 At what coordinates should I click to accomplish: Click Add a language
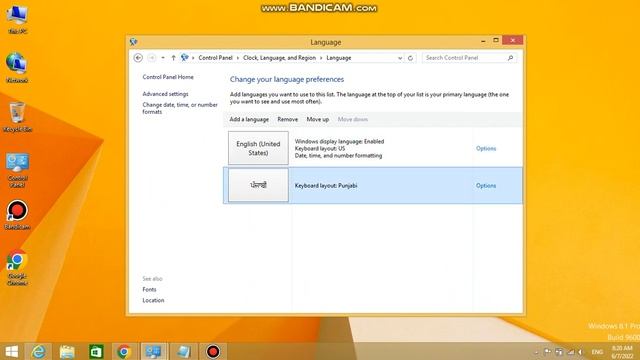click(x=249, y=119)
